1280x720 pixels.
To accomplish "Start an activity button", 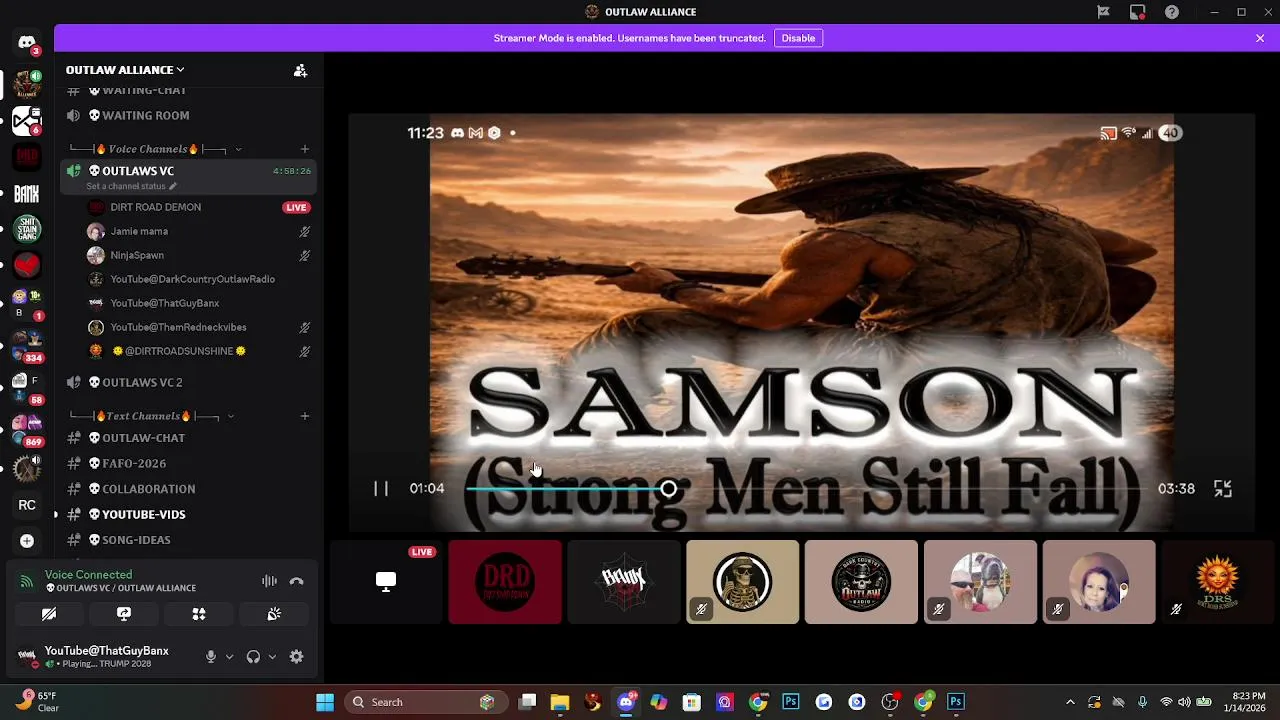I will click(x=199, y=614).
